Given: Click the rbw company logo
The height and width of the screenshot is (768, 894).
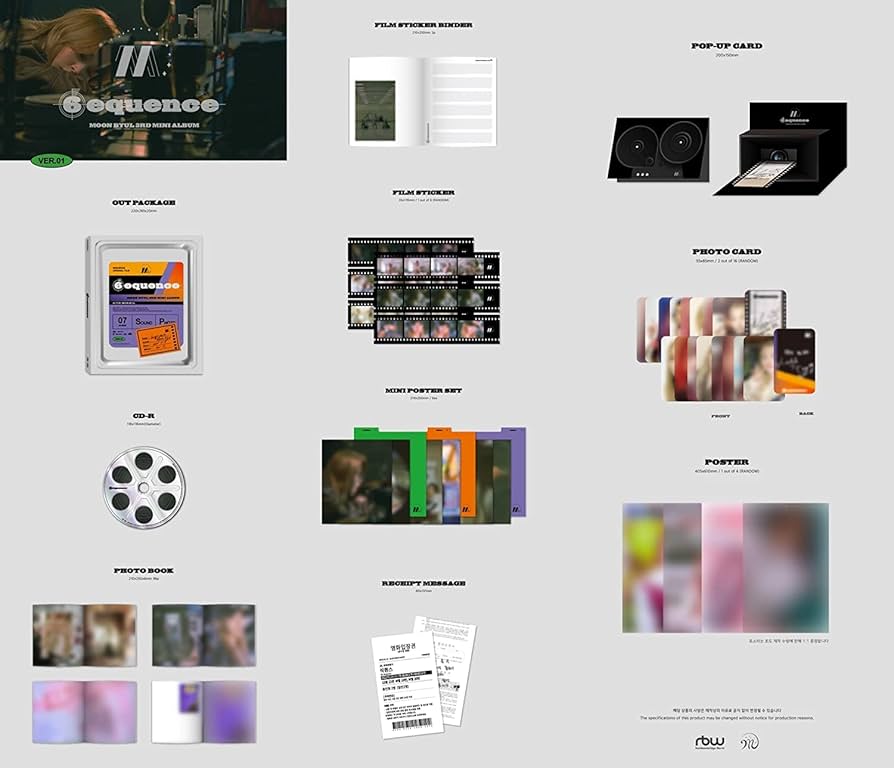Looking at the screenshot, I should click(710, 742).
